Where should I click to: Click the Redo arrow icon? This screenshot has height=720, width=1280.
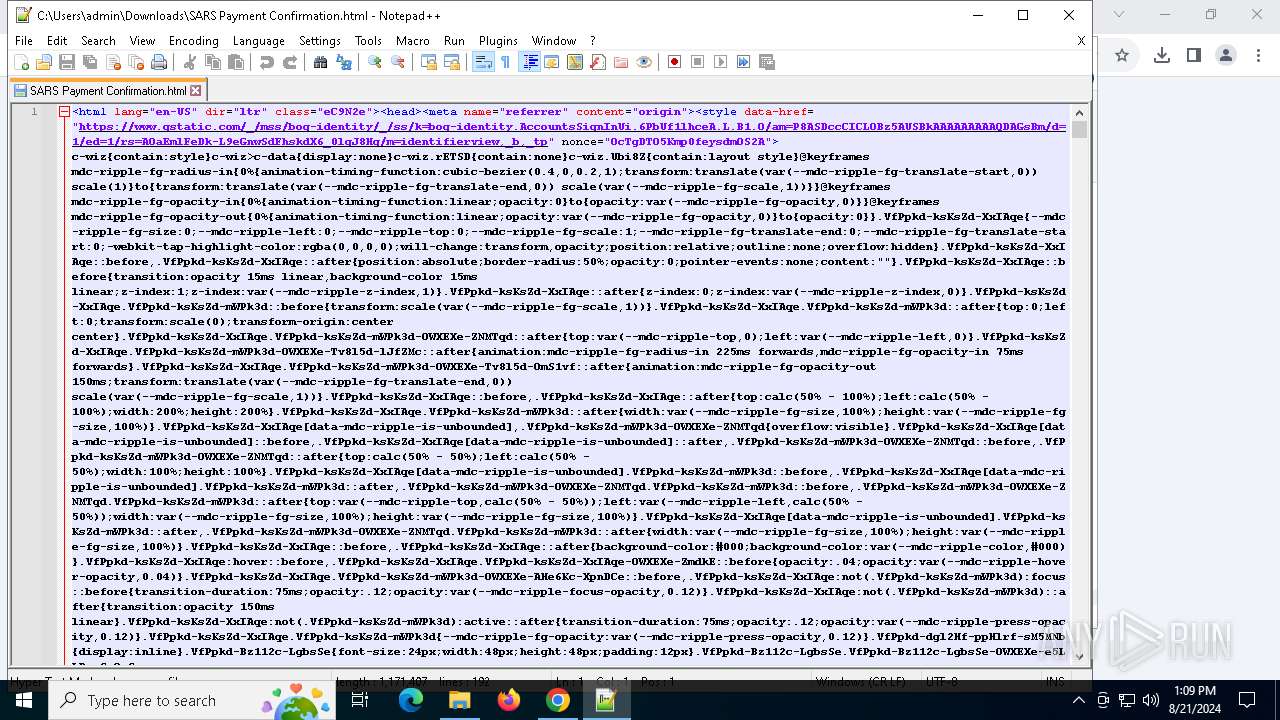[x=289, y=62]
